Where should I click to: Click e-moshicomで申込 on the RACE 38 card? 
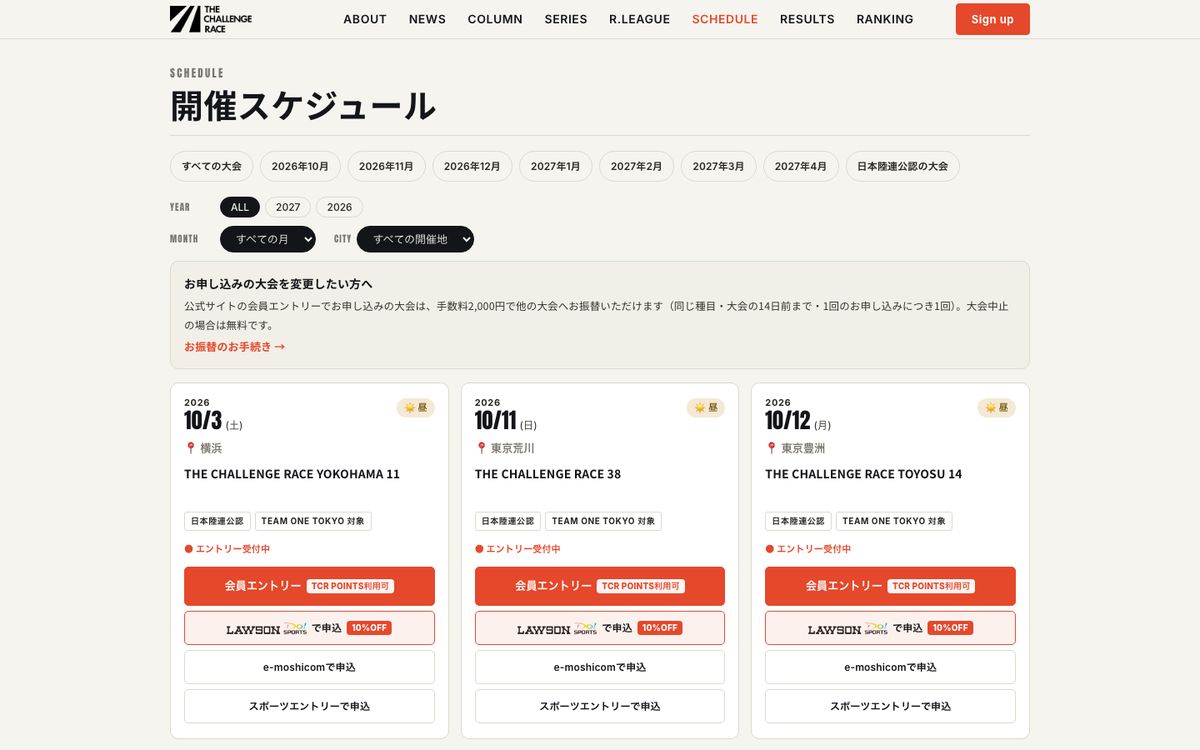coord(600,667)
